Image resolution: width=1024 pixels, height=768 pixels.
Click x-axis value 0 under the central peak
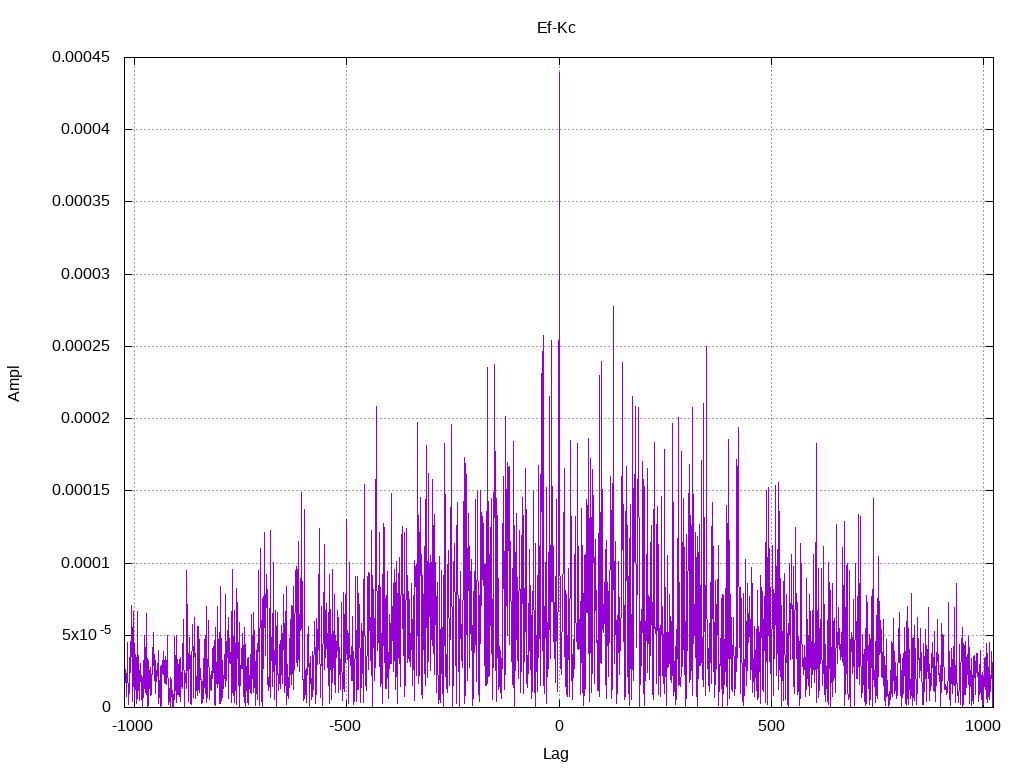(x=559, y=726)
